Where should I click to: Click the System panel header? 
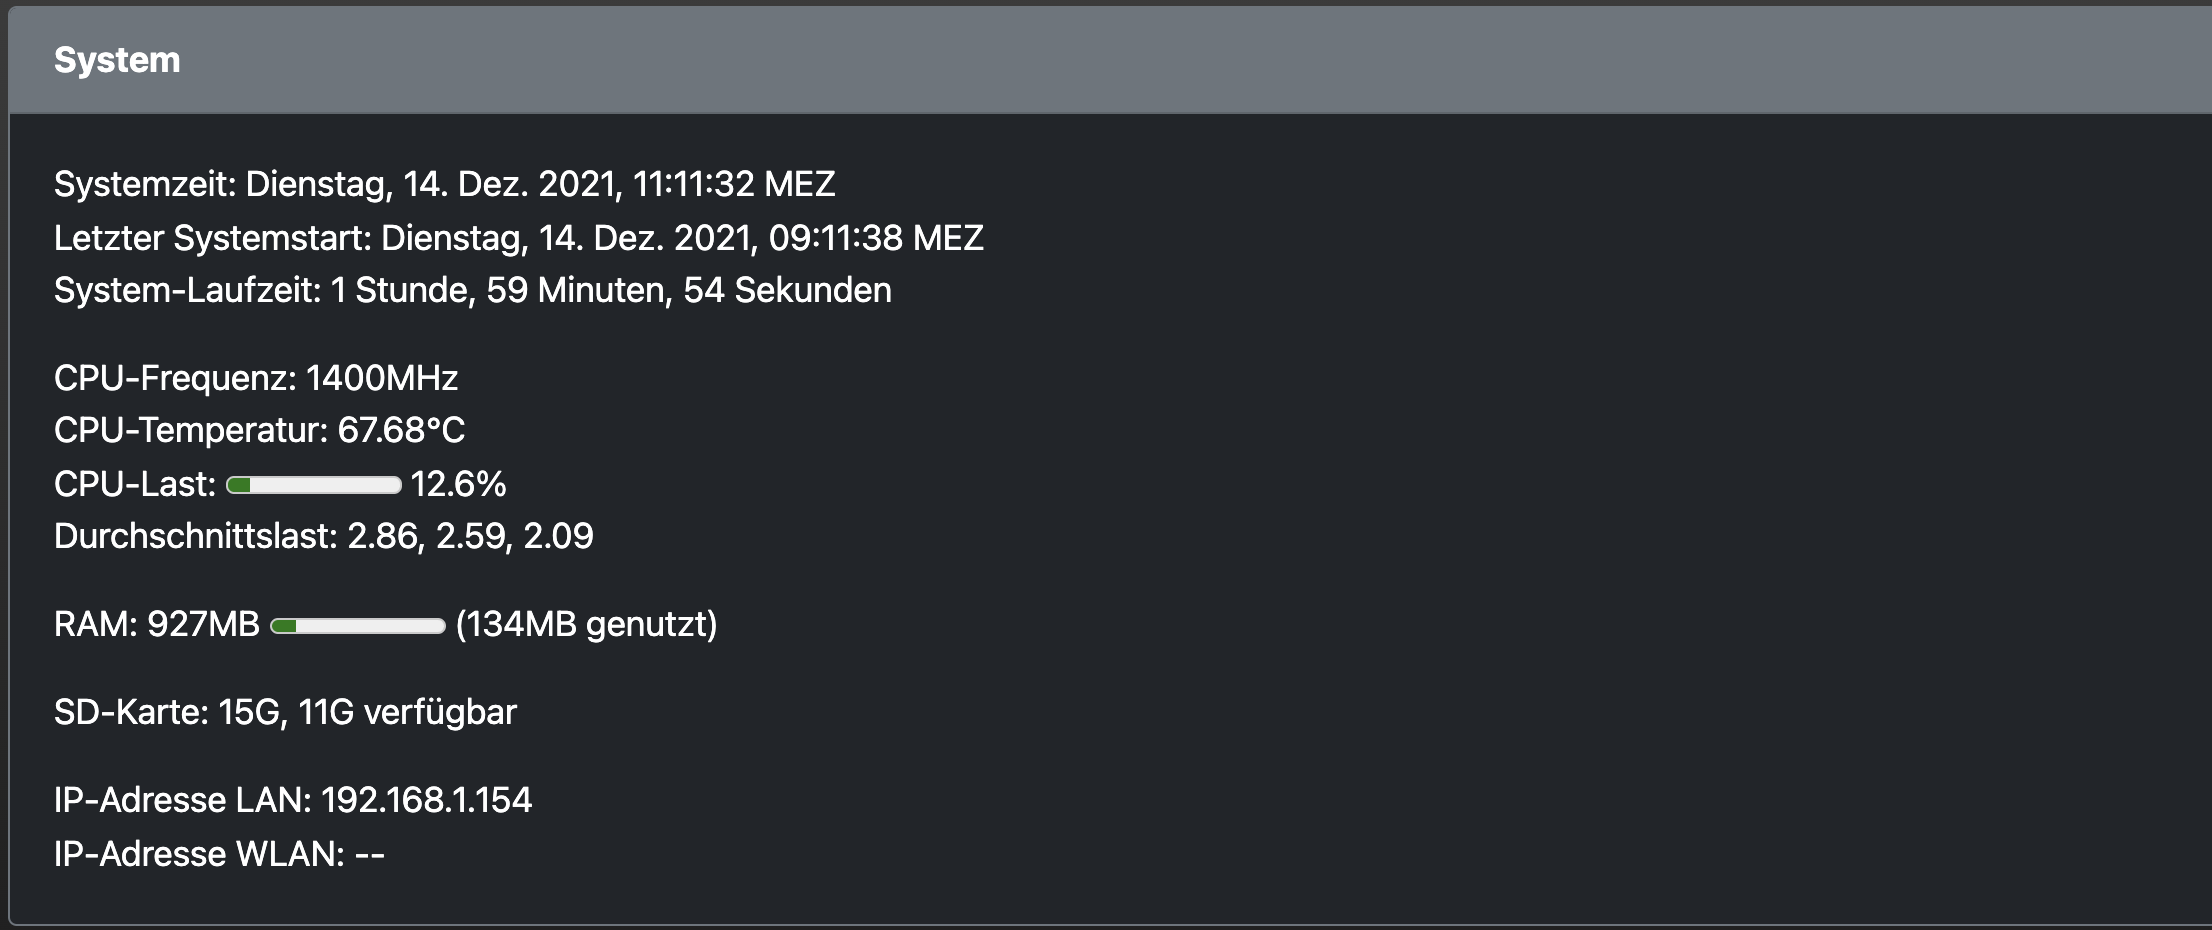(117, 60)
